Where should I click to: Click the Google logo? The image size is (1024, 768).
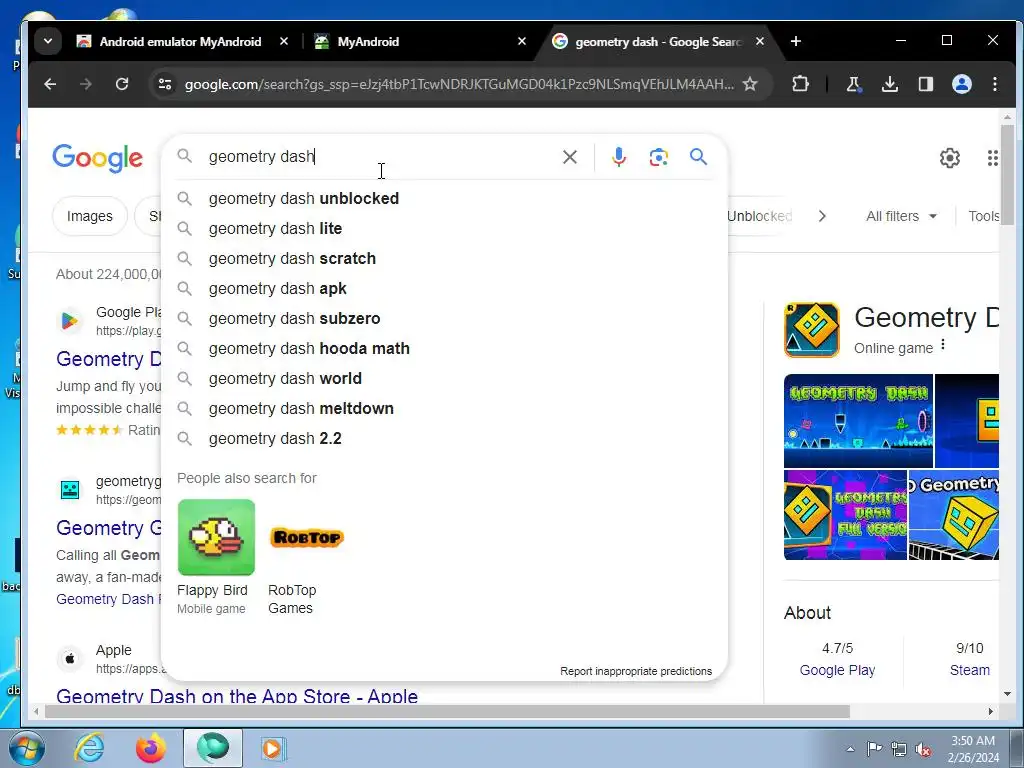tap(97, 158)
